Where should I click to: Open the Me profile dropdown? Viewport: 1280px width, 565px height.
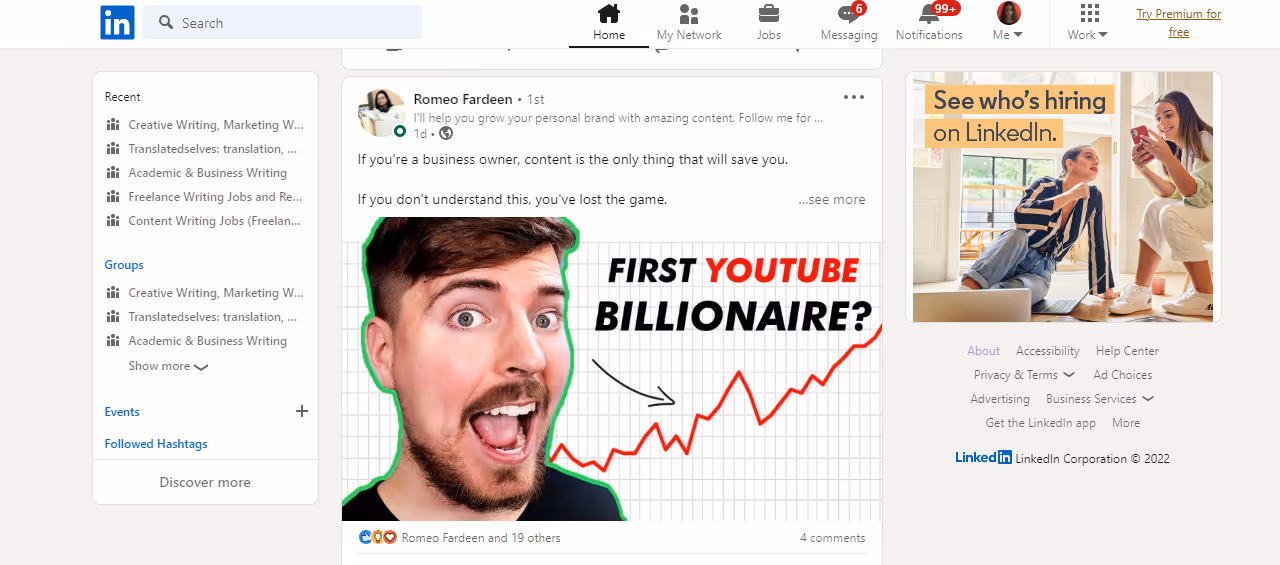pyautogui.click(x=1008, y=23)
